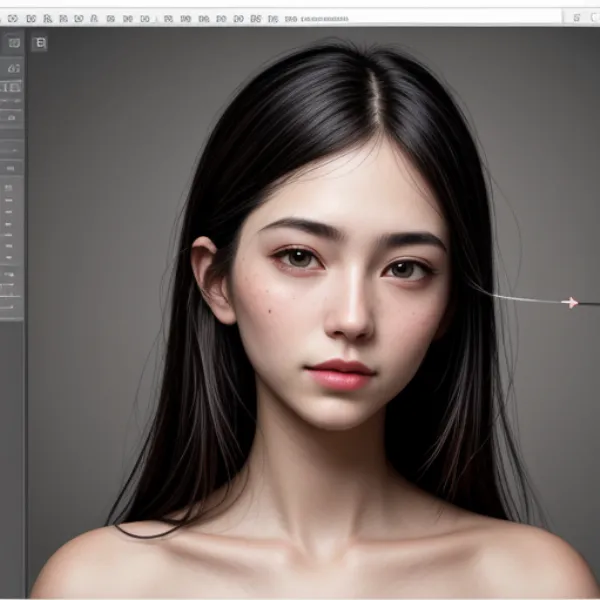
Task: Click the pink arrow marker right of the face
Action: tap(570, 301)
